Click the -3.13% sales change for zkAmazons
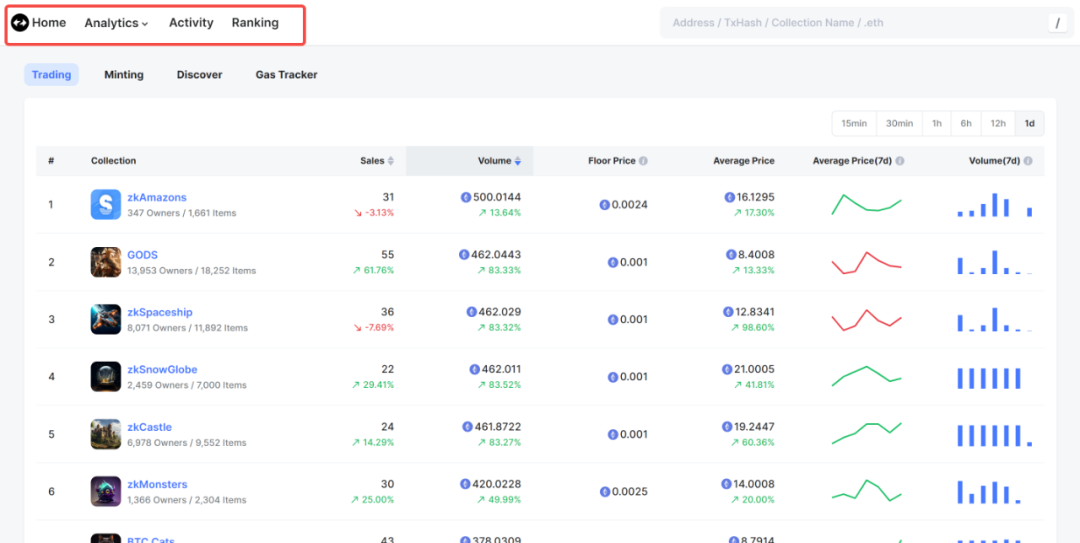This screenshot has height=543, width=1080. tap(375, 212)
